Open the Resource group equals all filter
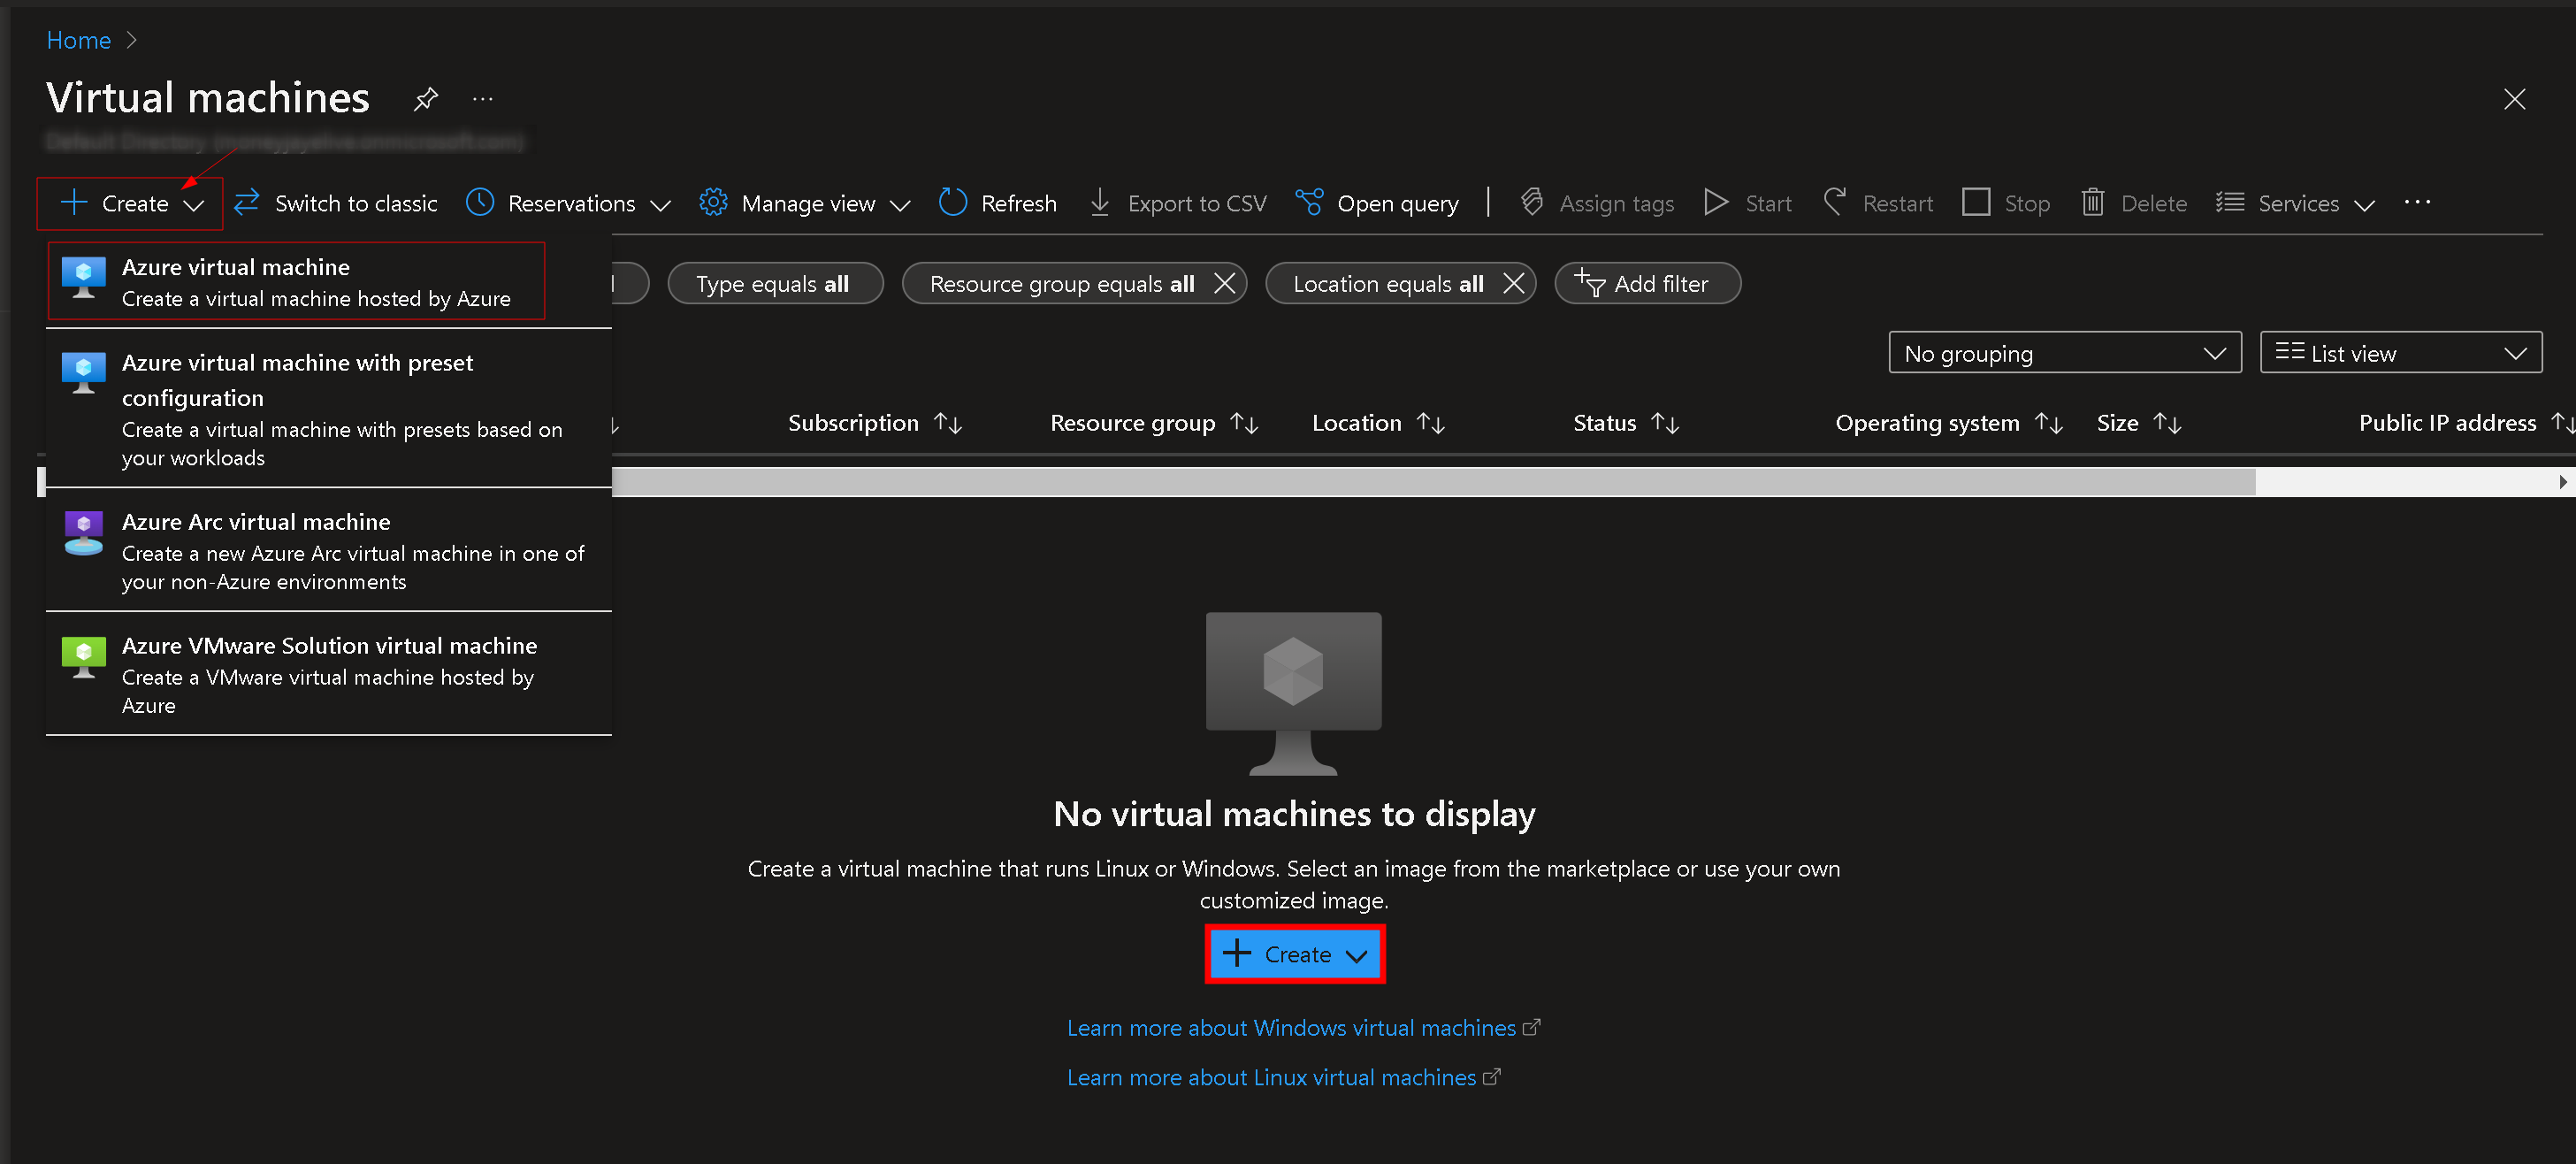The width and height of the screenshot is (2576, 1164). pos(1062,283)
